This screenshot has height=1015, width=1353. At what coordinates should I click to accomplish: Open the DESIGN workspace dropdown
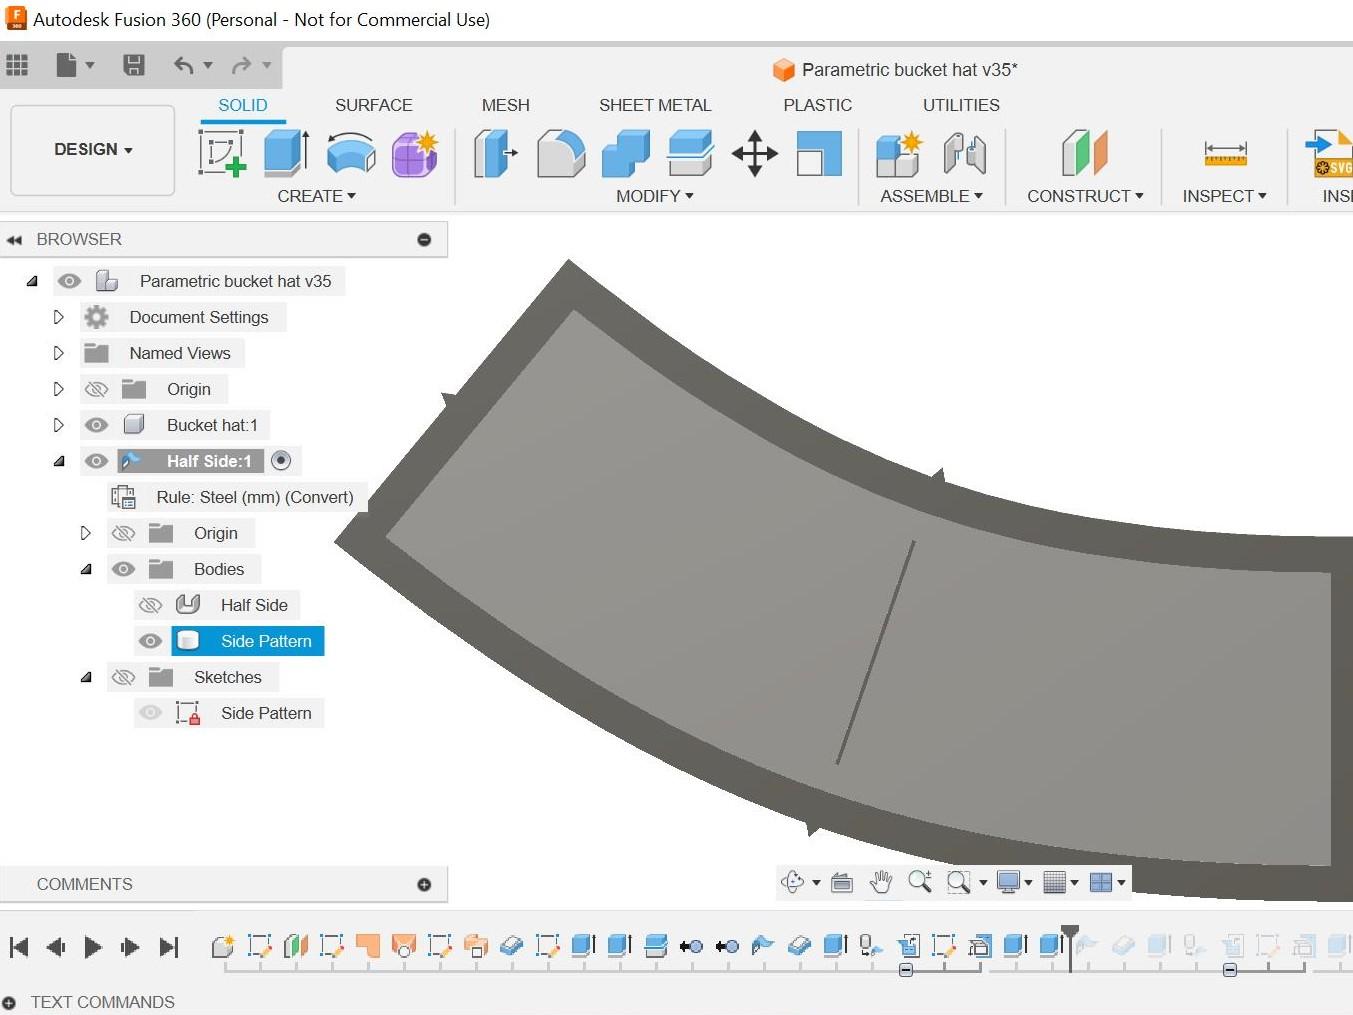(x=92, y=149)
